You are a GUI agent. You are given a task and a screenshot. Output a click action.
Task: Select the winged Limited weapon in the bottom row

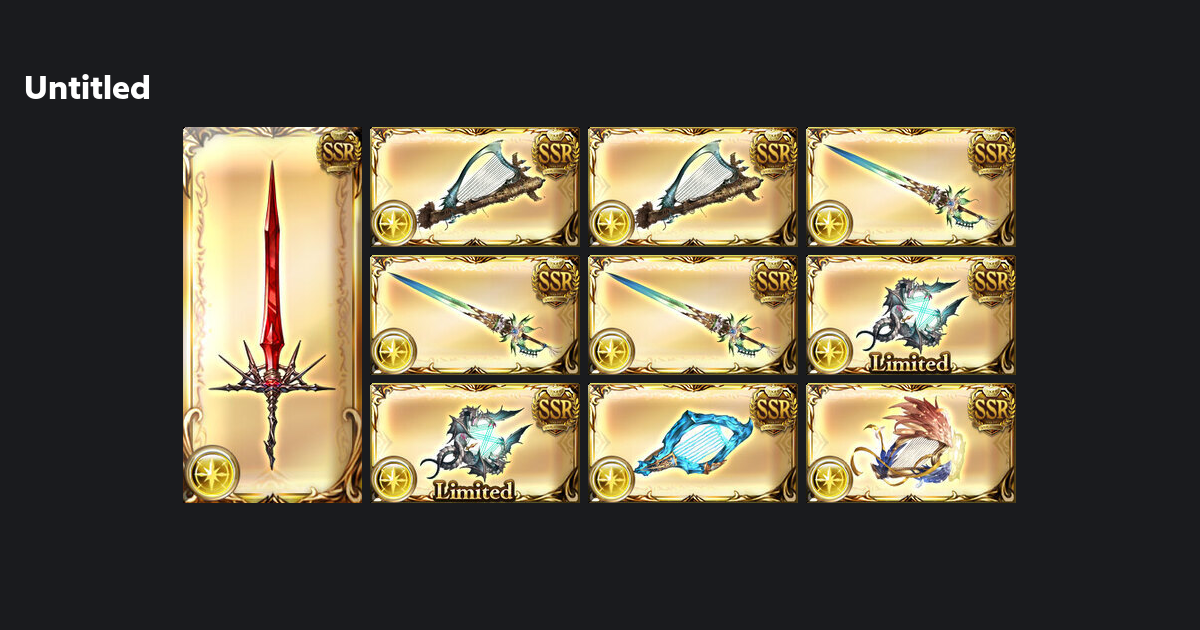coord(475,443)
